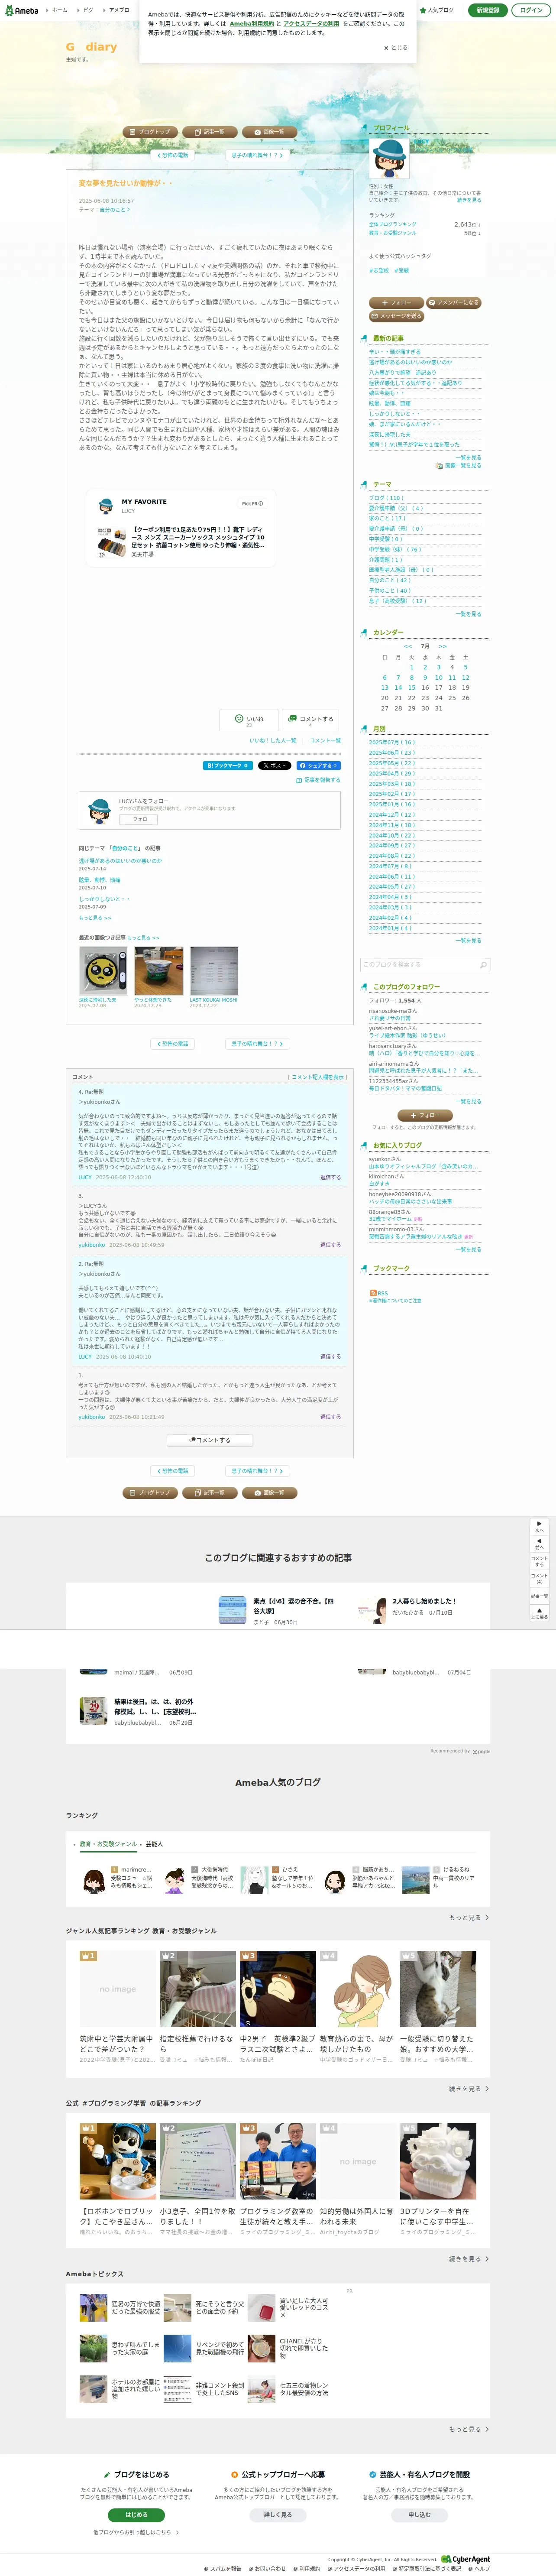556x2576 pixels.
Task: Click the コメントする button under post
Action: (310, 720)
